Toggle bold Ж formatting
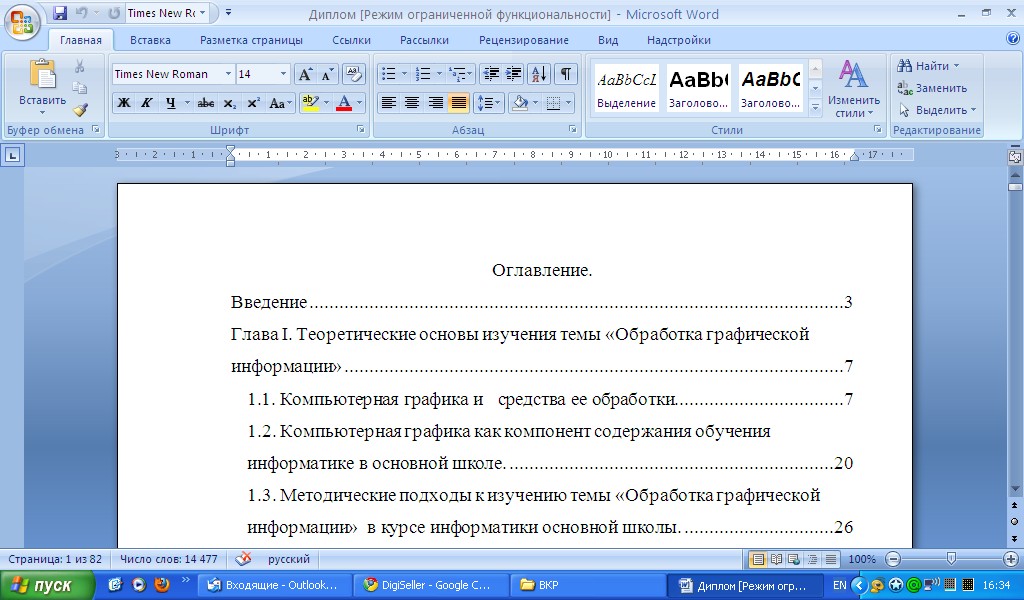The image size is (1024, 600). point(124,103)
